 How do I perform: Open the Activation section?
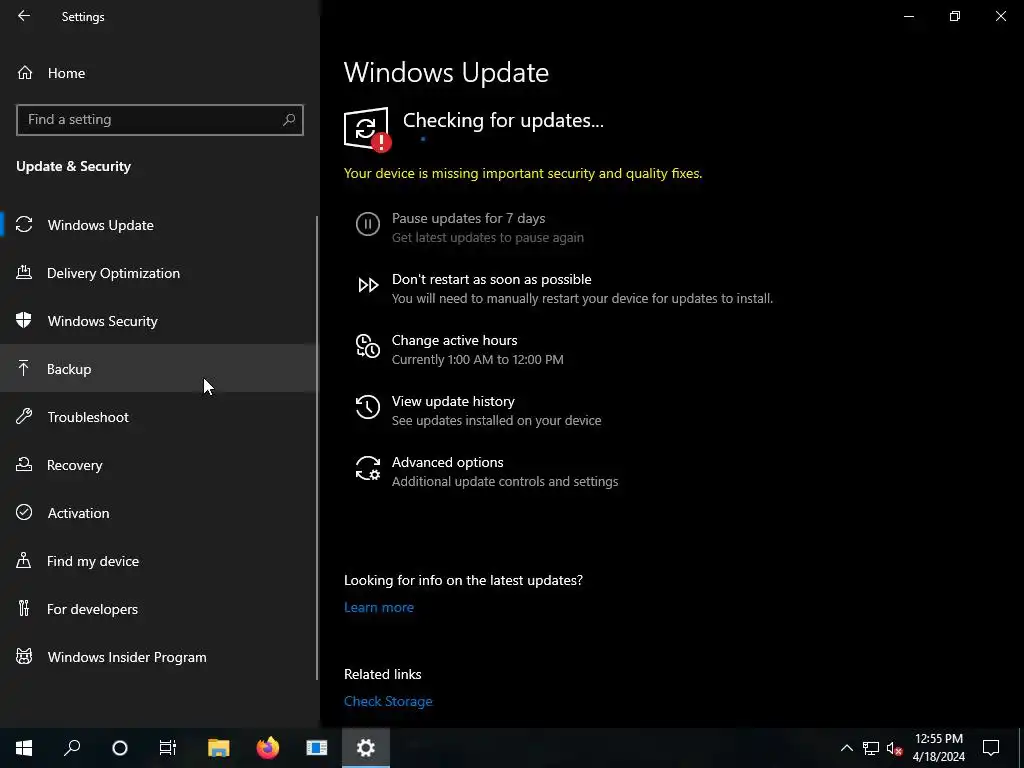tap(159, 513)
